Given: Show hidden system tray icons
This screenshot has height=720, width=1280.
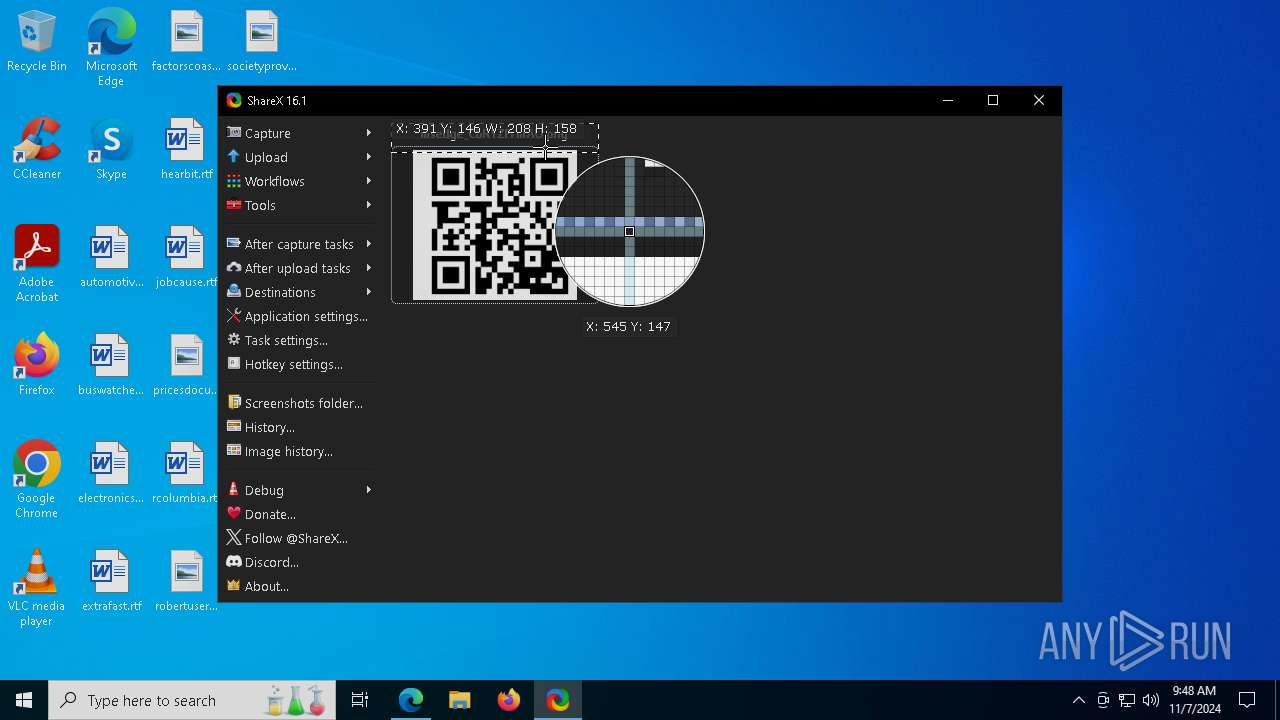Looking at the screenshot, I should (x=1078, y=700).
